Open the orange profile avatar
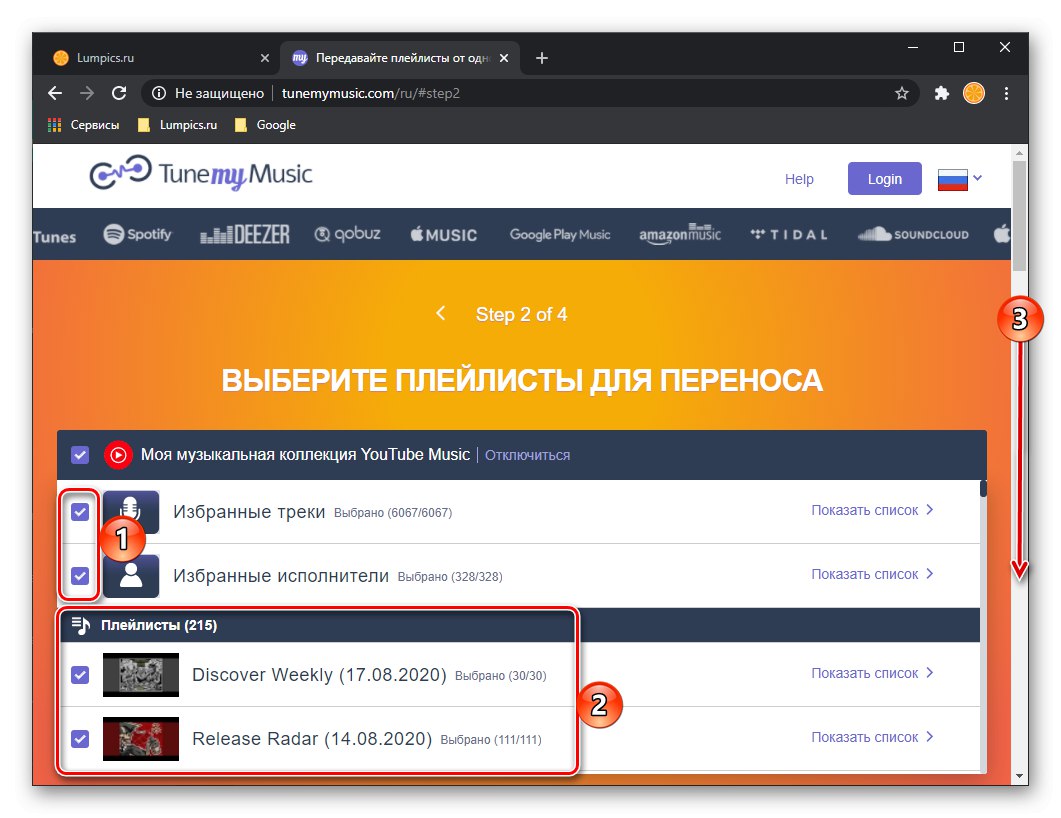The height and width of the screenshot is (818, 1061). coord(974,93)
